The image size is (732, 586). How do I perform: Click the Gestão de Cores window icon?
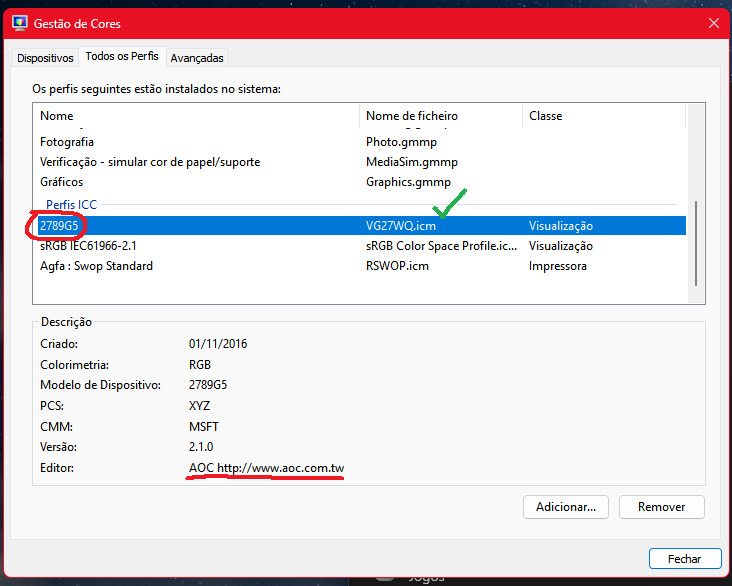[x=20, y=23]
